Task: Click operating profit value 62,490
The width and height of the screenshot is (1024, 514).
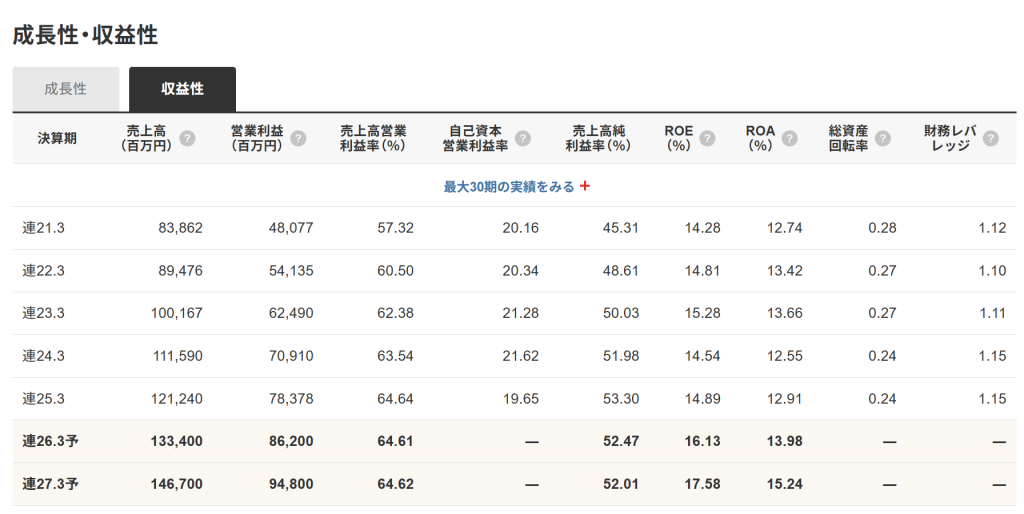Action: click(x=291, y=313)
